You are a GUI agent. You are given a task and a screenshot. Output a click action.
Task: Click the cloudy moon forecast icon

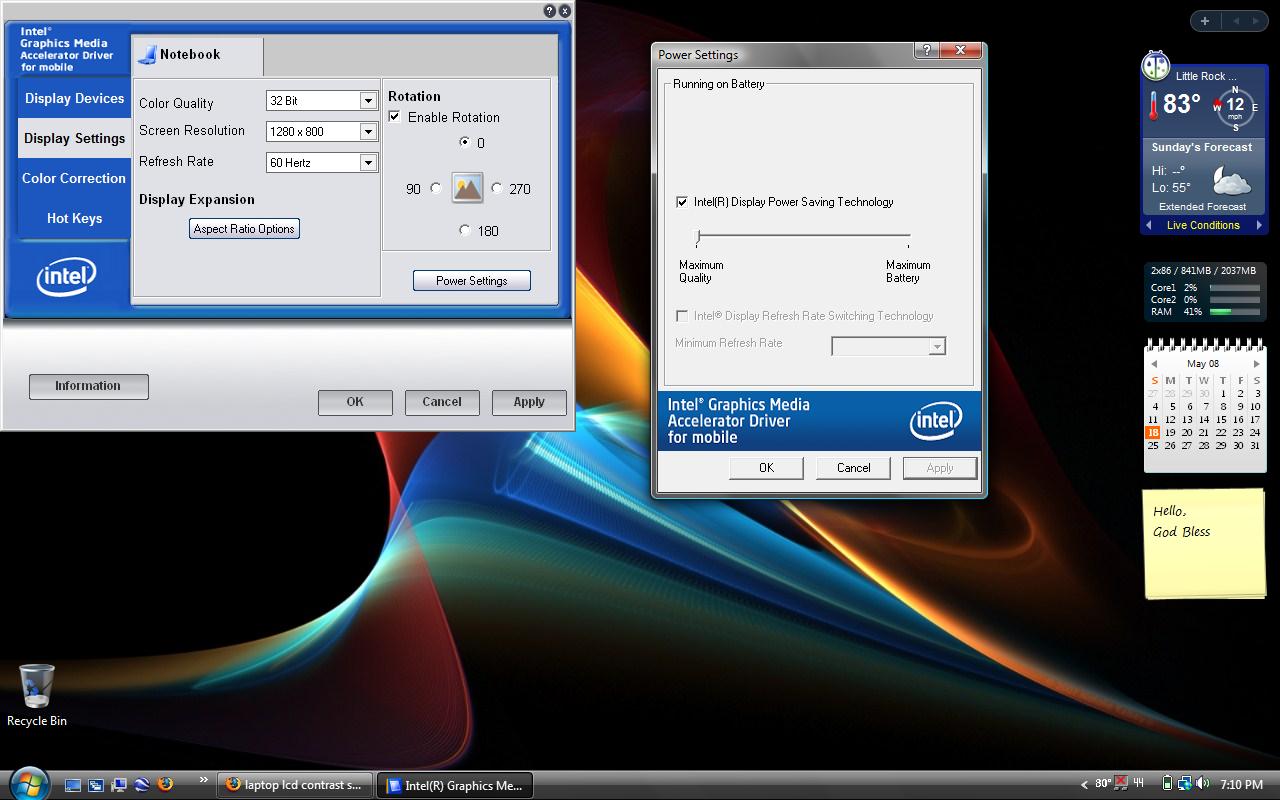(1231, 181)
